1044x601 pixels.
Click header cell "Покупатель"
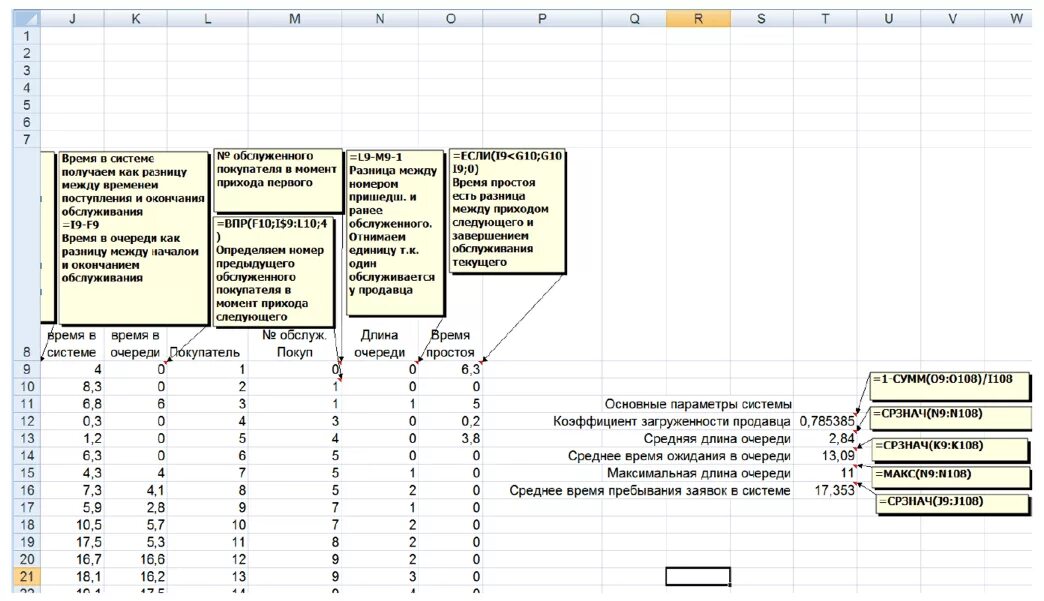pyautogui.click(x=205, y=352)
